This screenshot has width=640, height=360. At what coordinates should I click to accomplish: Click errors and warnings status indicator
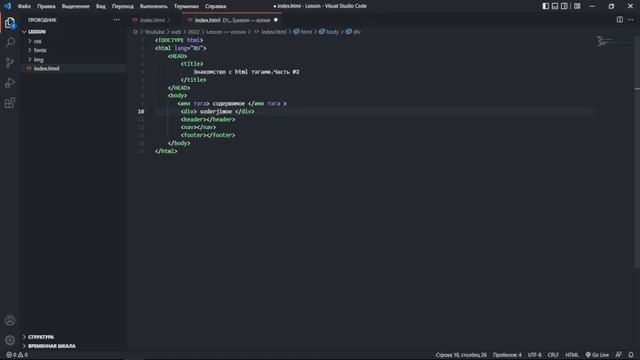point(17,355)
